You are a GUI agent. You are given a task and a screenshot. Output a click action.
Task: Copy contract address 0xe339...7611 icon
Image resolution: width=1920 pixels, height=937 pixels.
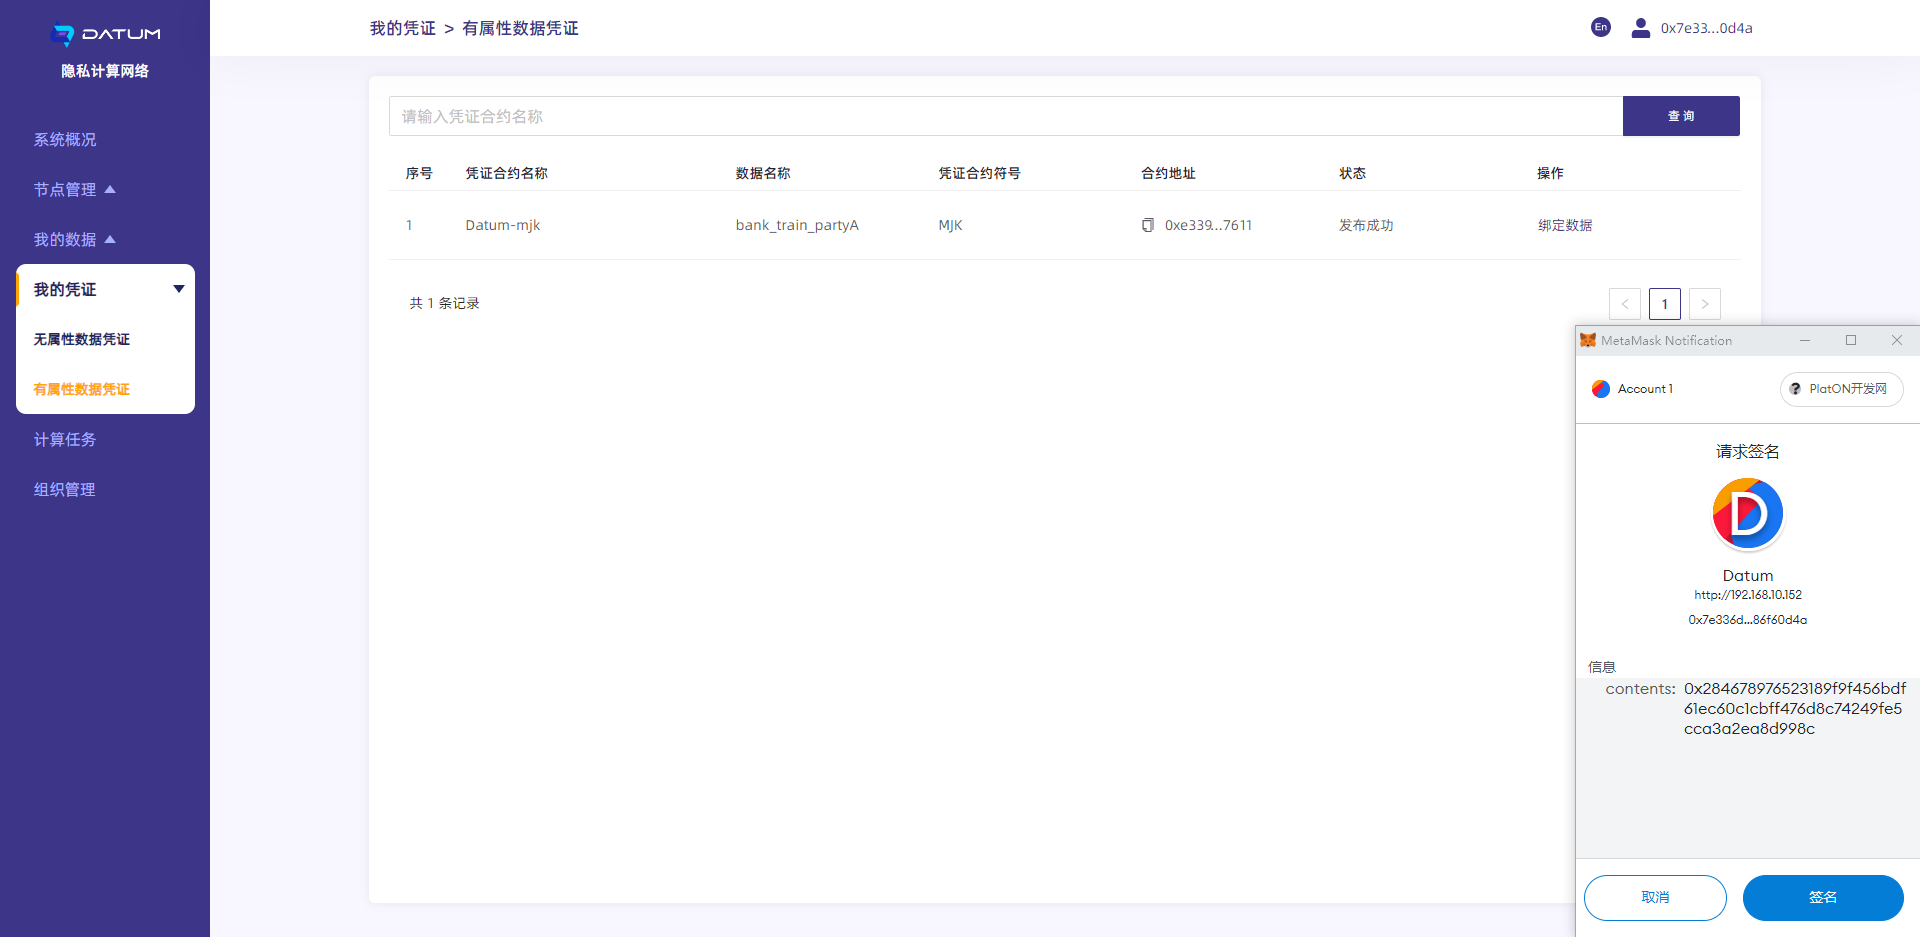click(1148, 225)
